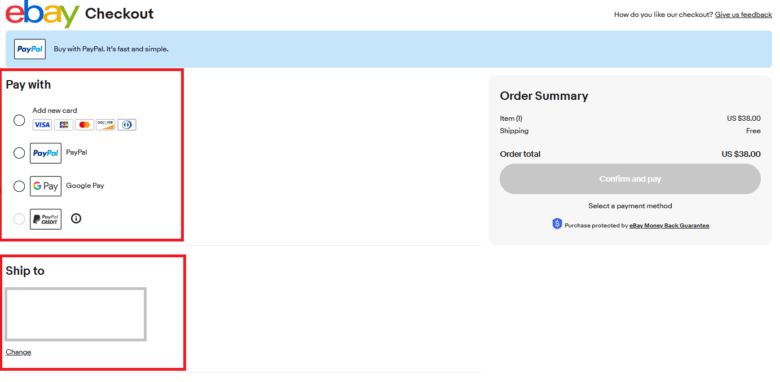The image size is (780, 382).
Task: Select the PayPal radio button
Action: 19,153
